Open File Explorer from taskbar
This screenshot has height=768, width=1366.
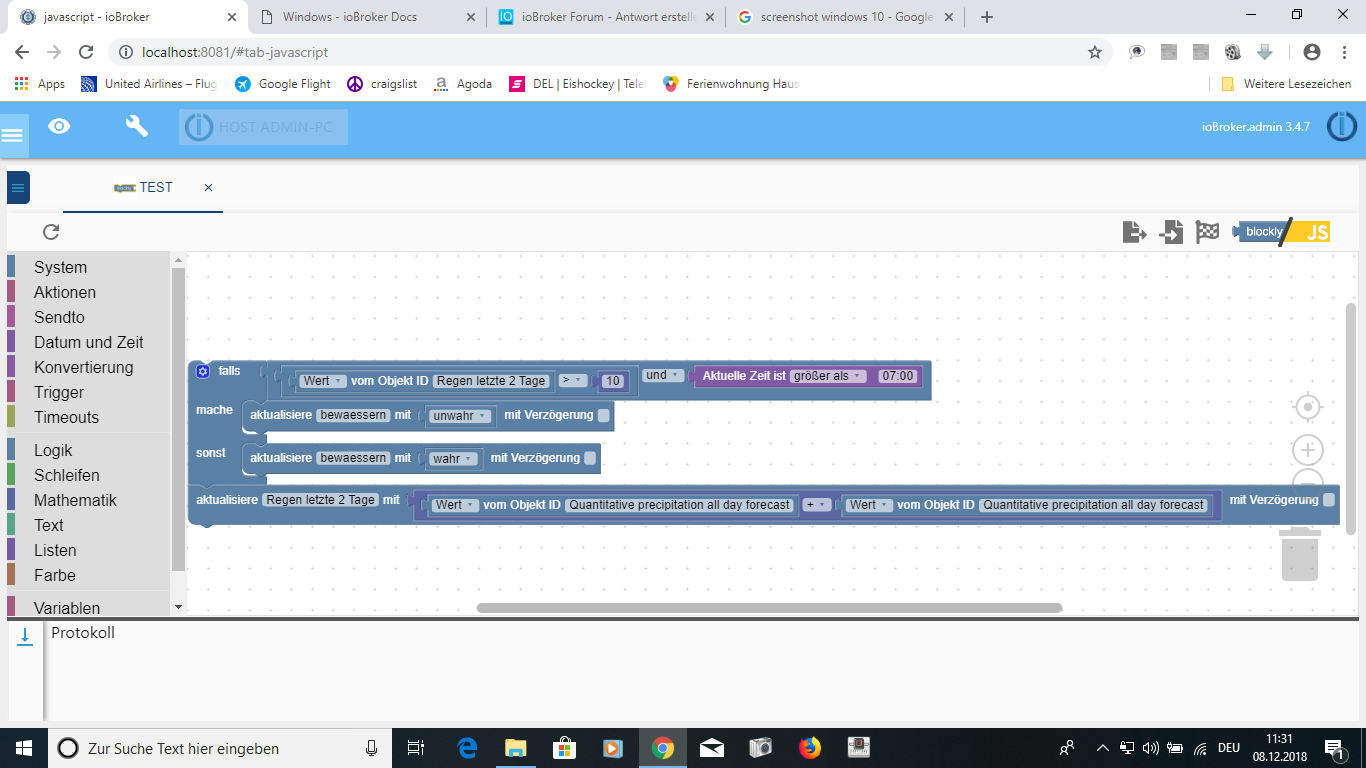coord(515,747)
